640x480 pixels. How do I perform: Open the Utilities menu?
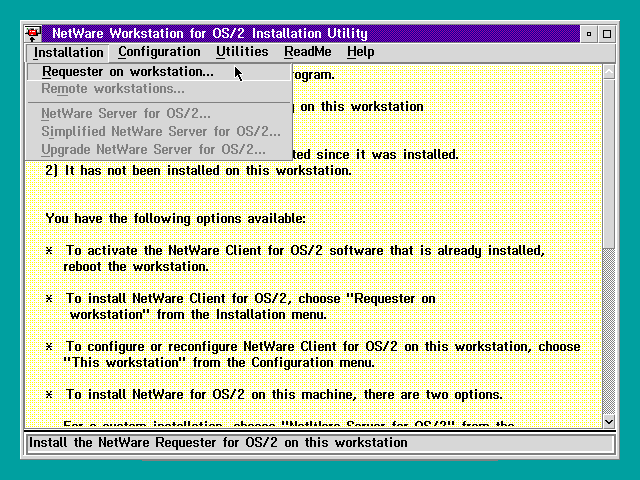(x=242, y=52)
